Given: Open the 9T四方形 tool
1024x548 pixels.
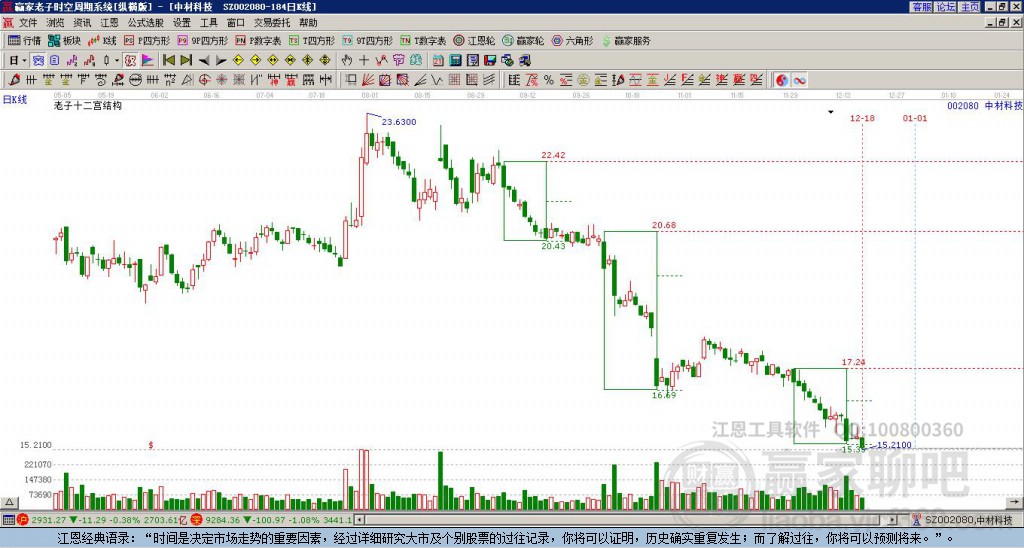Looking at the screenshot, I should coord(368,40).
